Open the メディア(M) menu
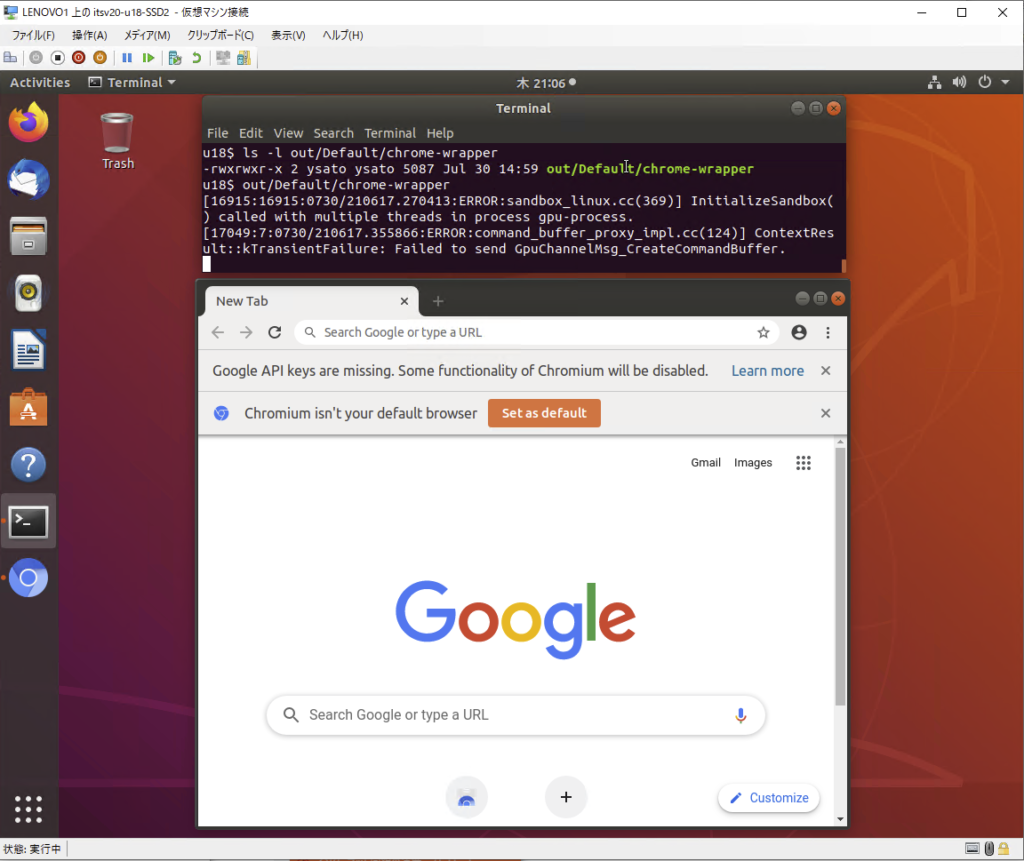 [x=147, y=35]
